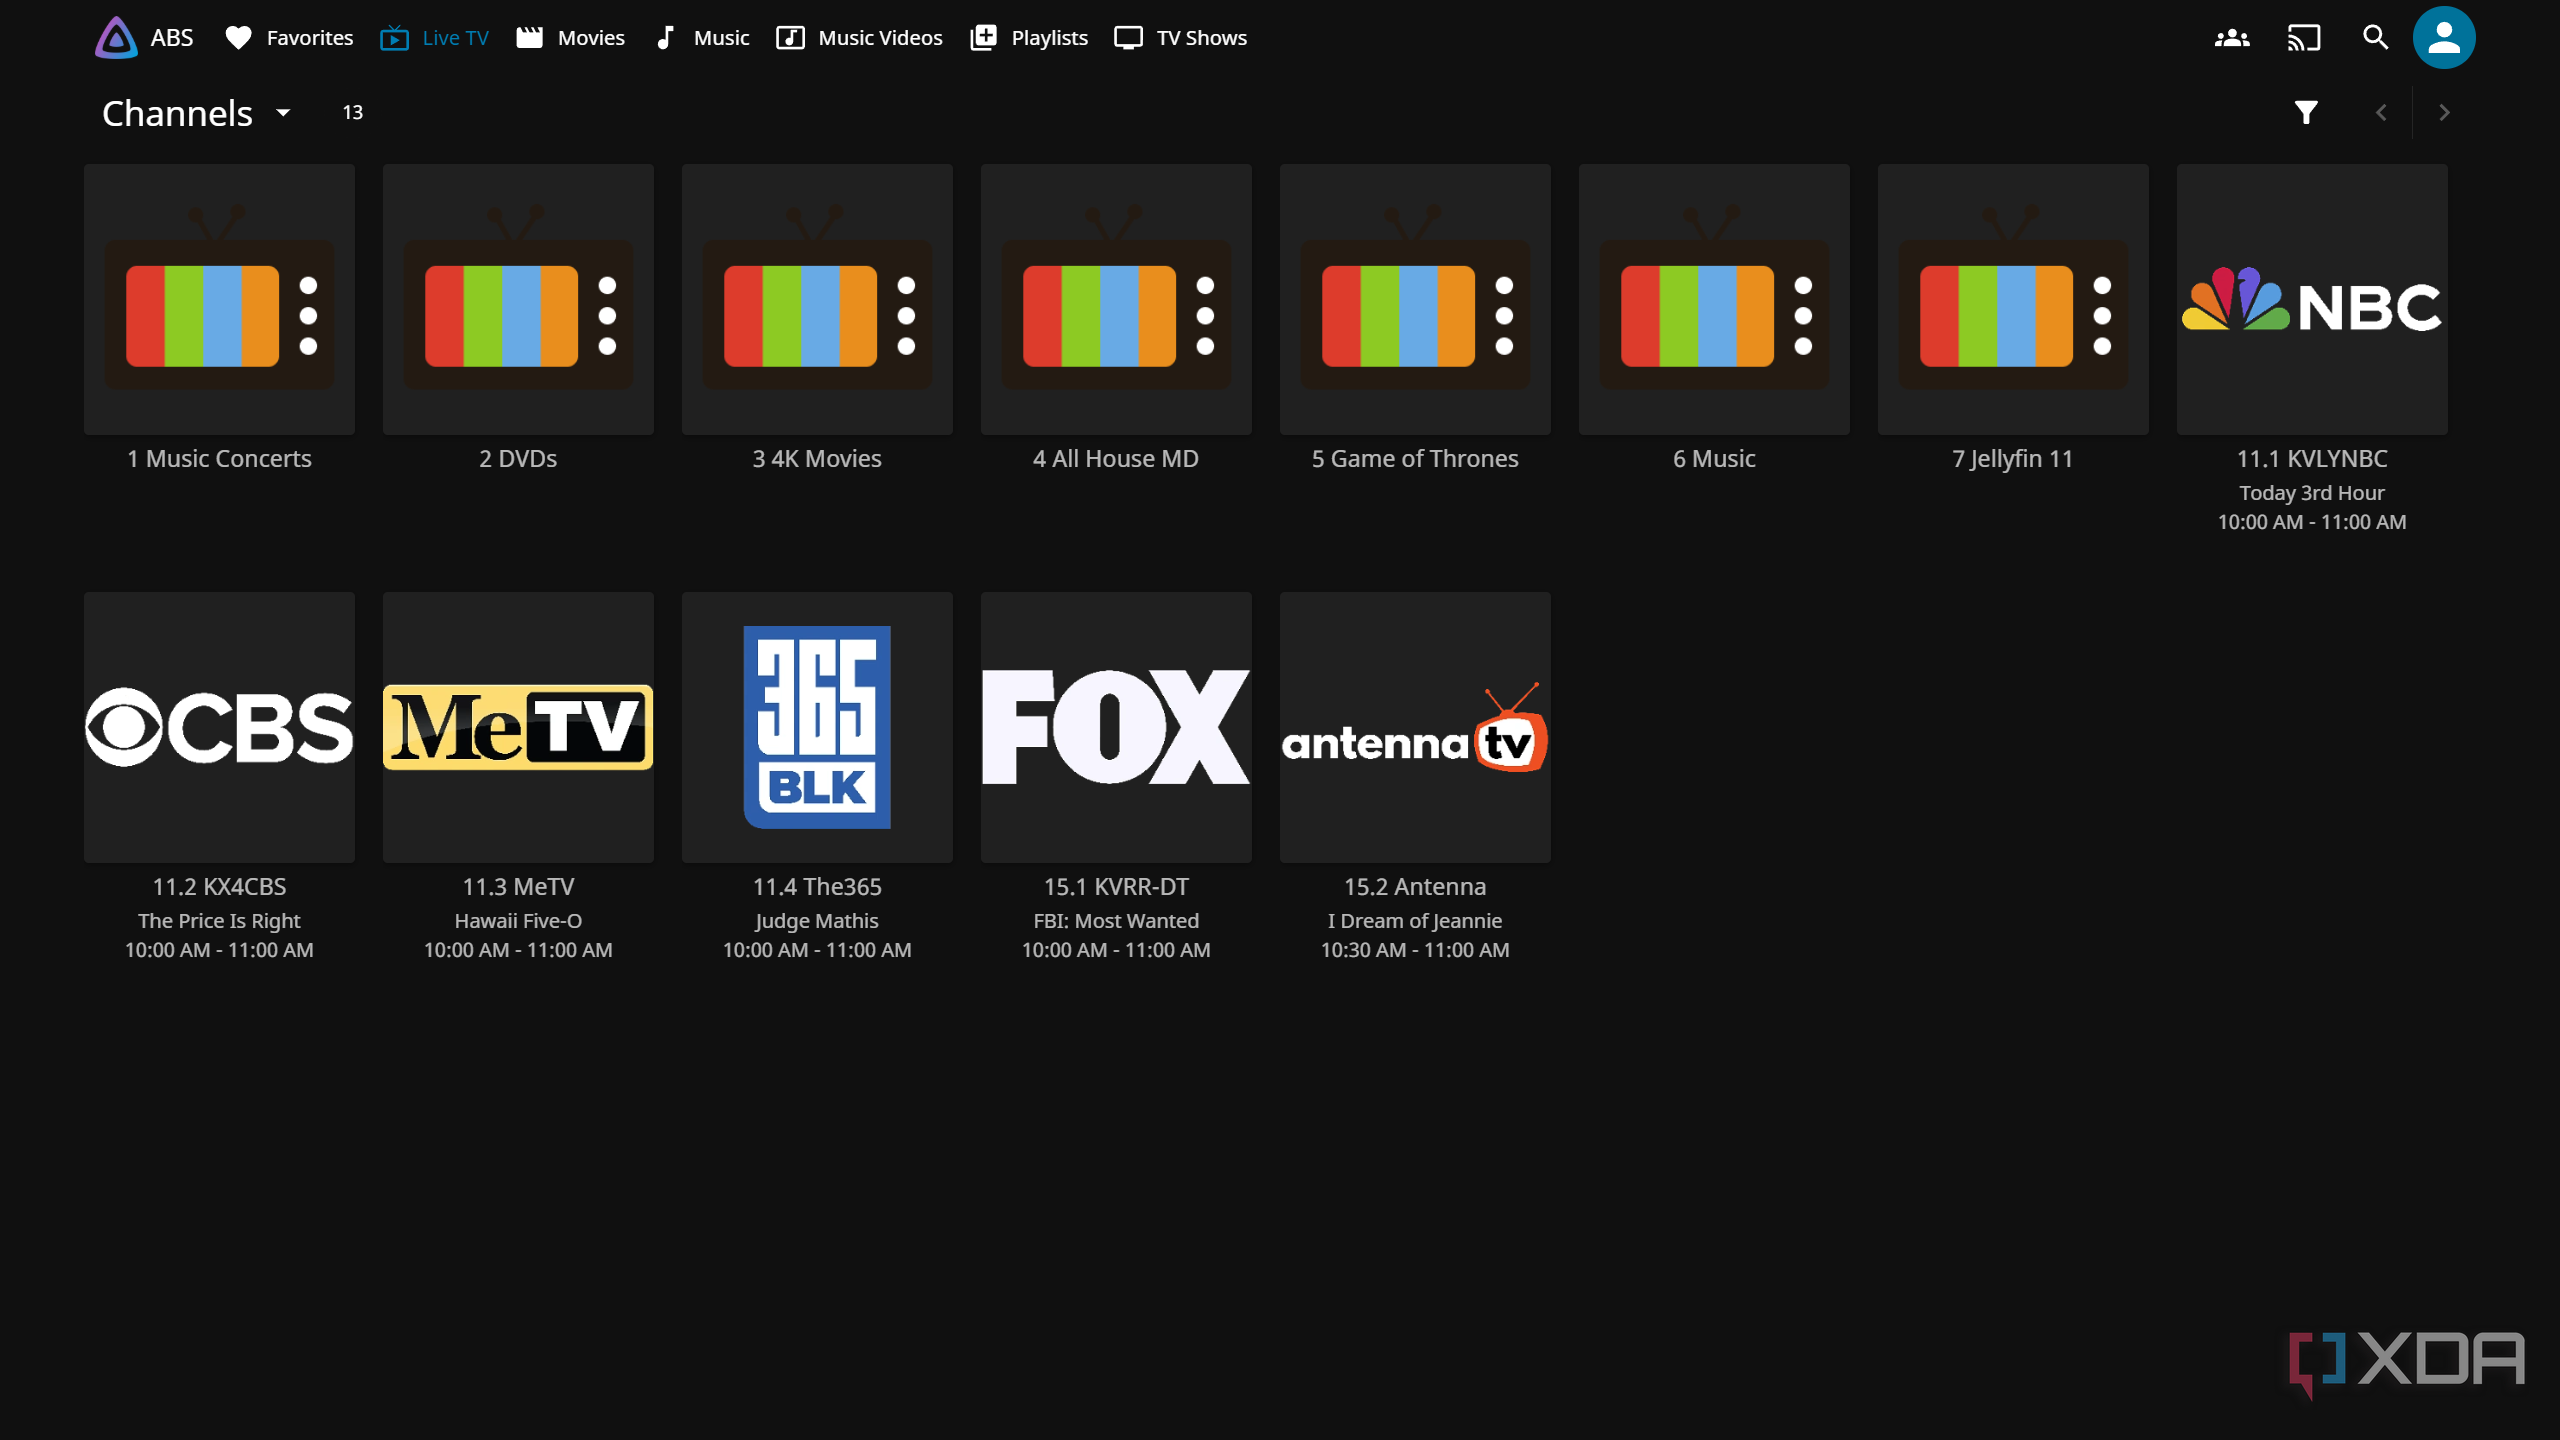Viewport: 2560px width, 1440px height.
Task: Go to the Movies tab
Action: [x=570, y=38]
